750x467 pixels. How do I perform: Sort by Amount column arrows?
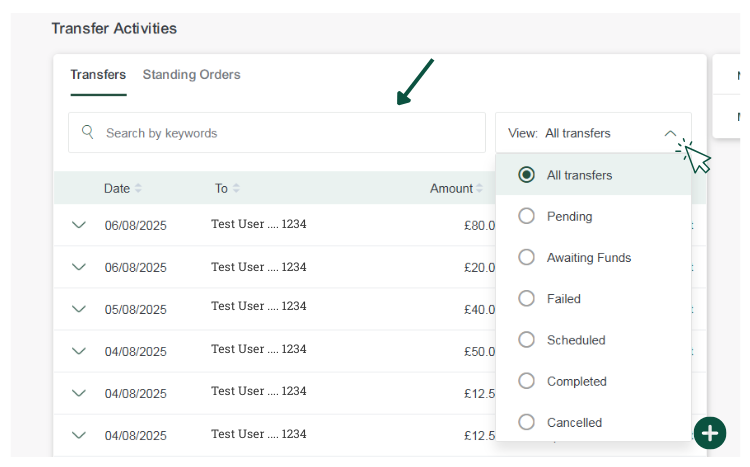[481, 189]
